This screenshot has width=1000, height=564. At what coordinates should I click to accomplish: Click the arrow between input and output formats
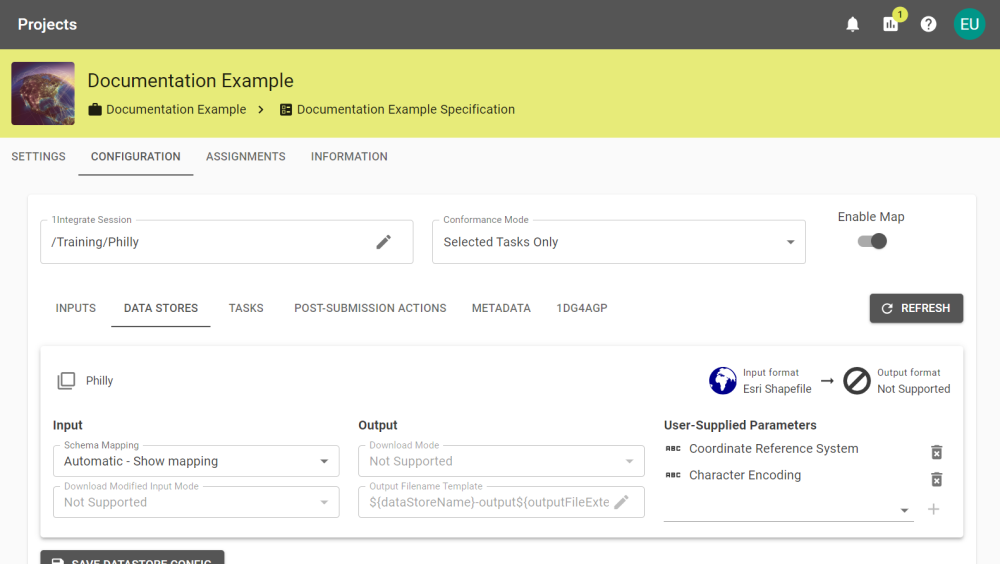[x=827, y=381]
